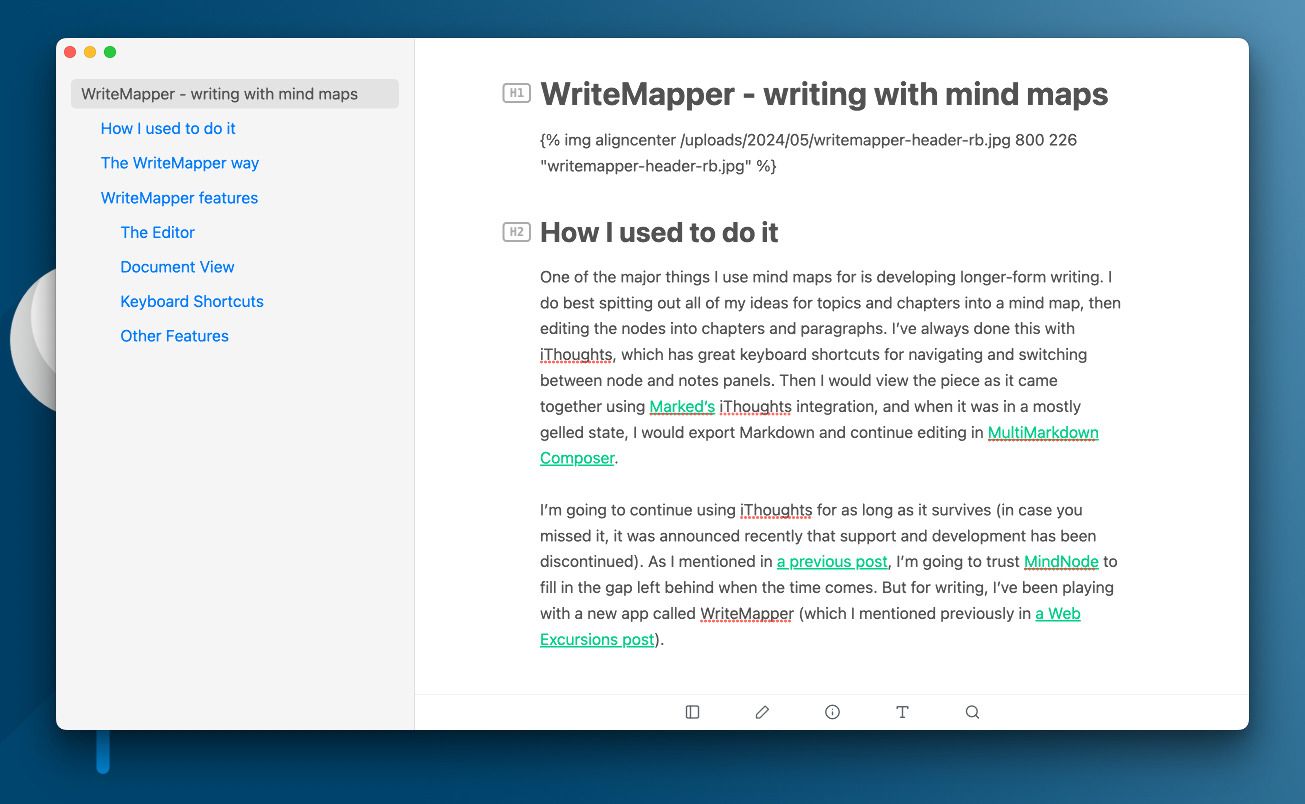Select The WriteMapper way outline entry

pos(179,163)
